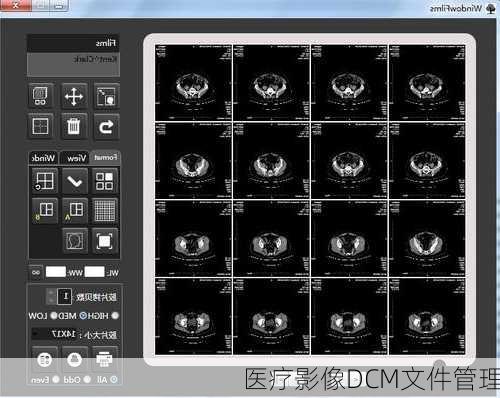Click the head outline image icon
500x398 pixels.
(75, 241)
